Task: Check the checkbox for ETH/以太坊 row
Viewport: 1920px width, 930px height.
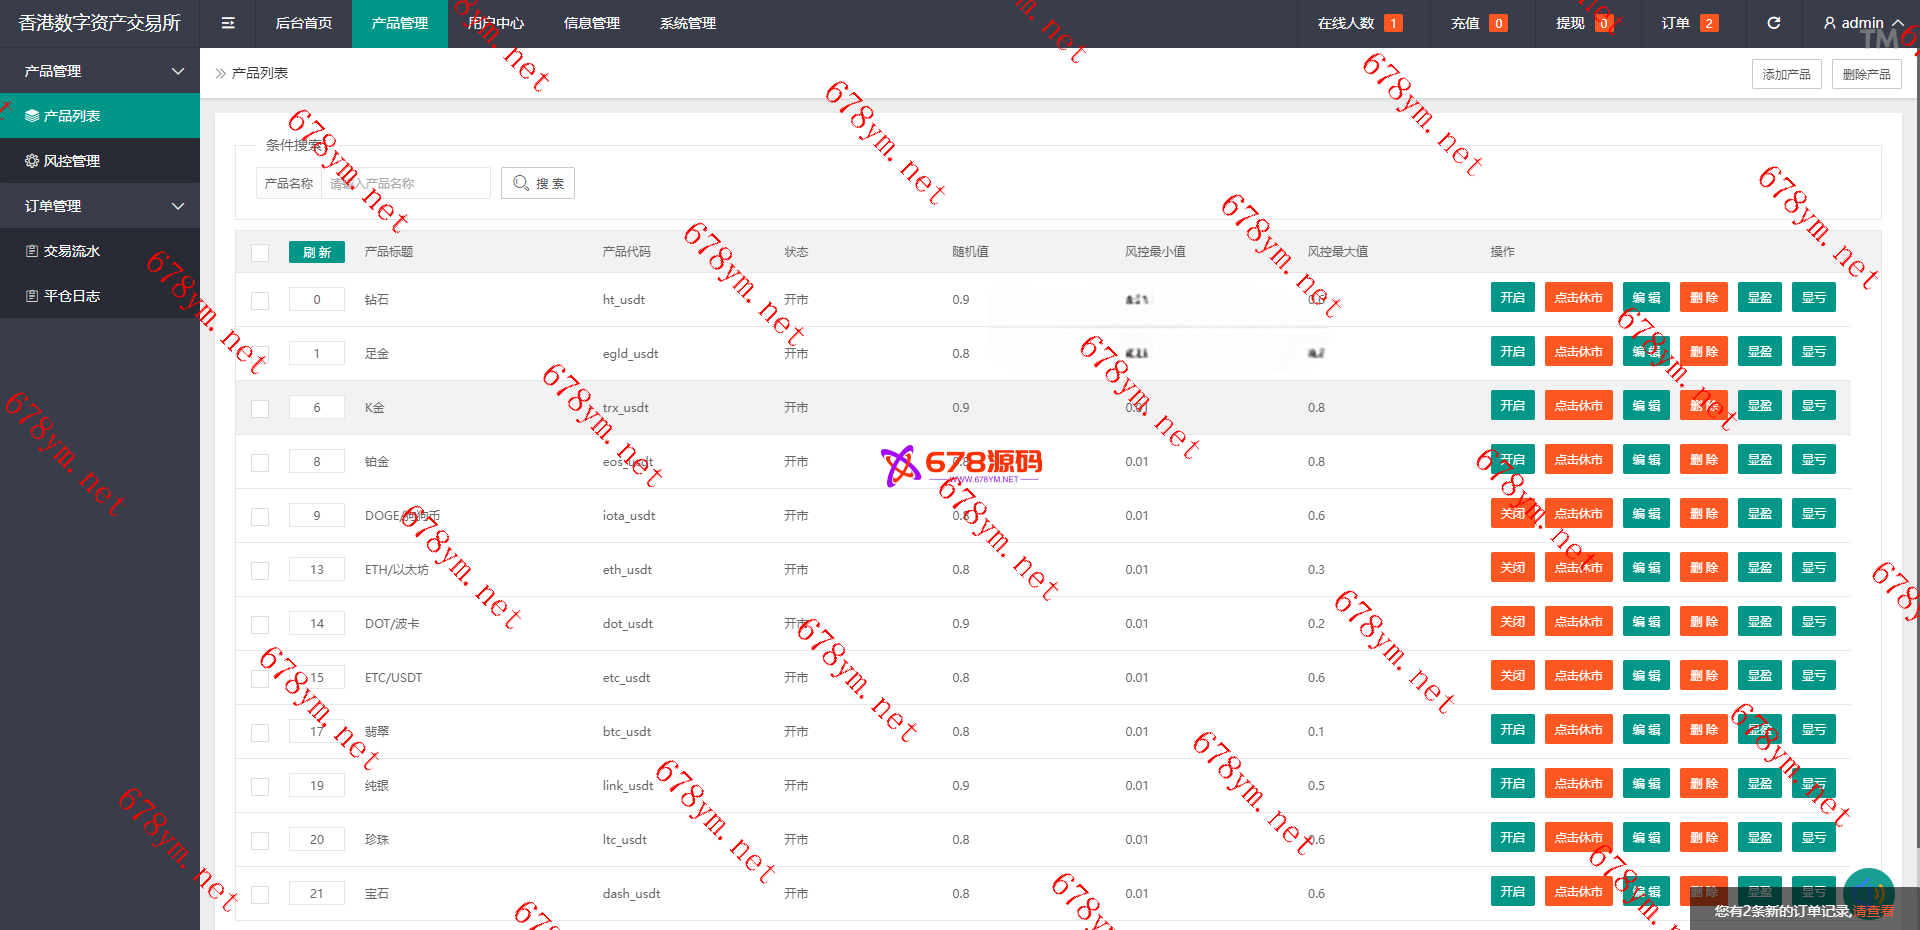Action: point(260,570)
